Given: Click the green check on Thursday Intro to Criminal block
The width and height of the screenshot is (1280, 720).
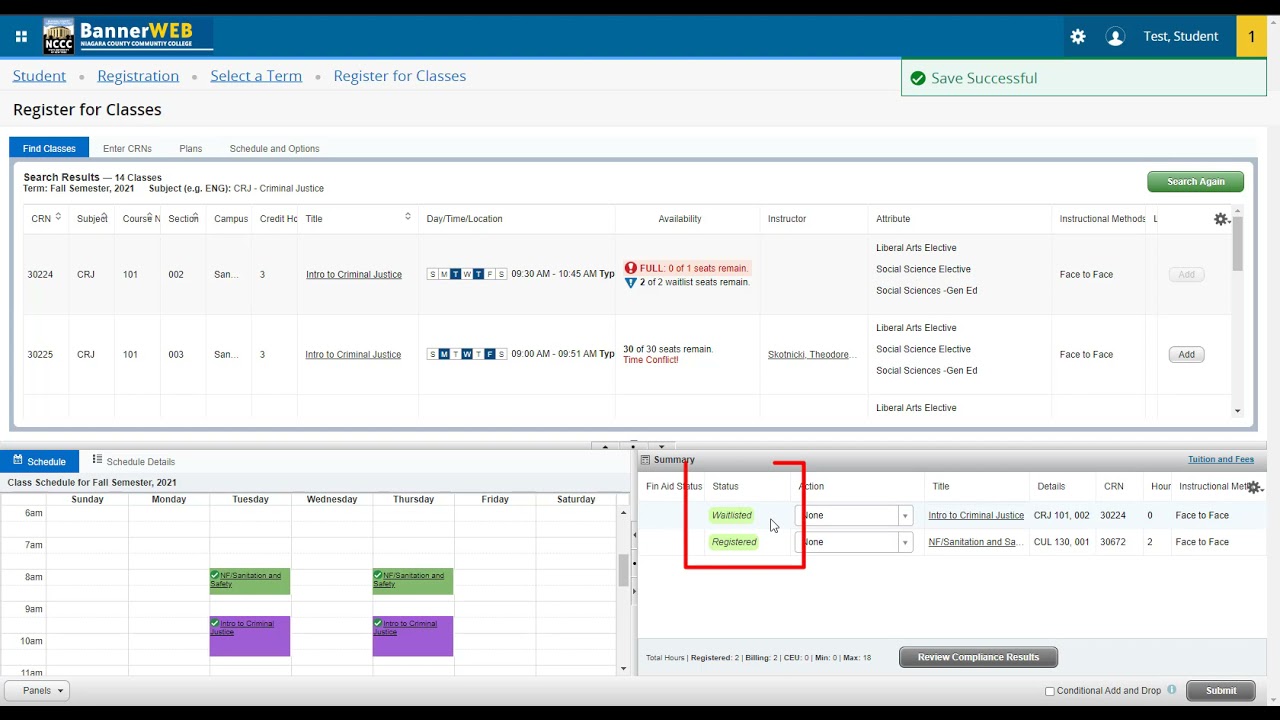Looking at the screenshot, I should (378, 623).
